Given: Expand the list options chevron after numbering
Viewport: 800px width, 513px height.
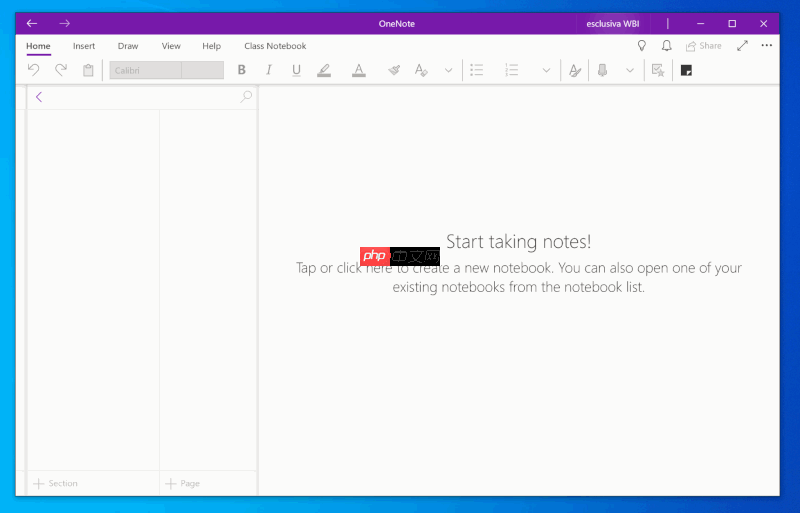Looking at the screenshot, I should coord(545,70).
